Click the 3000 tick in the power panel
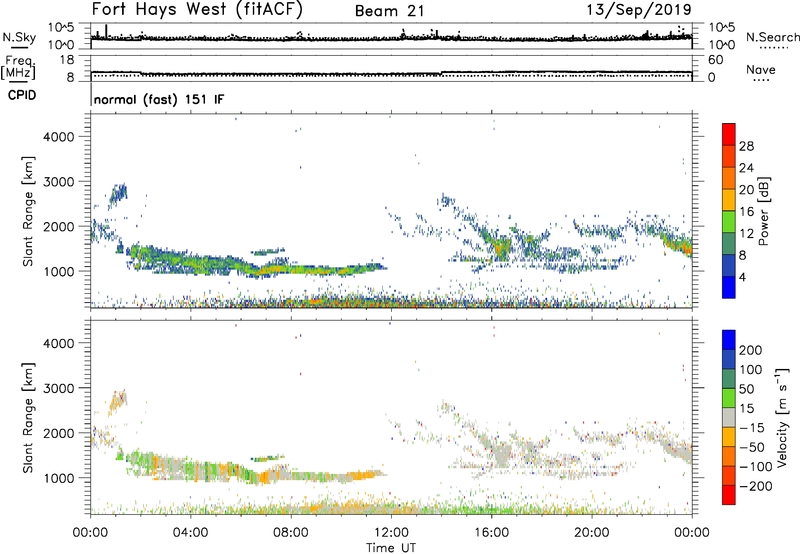 coord(59,182)
